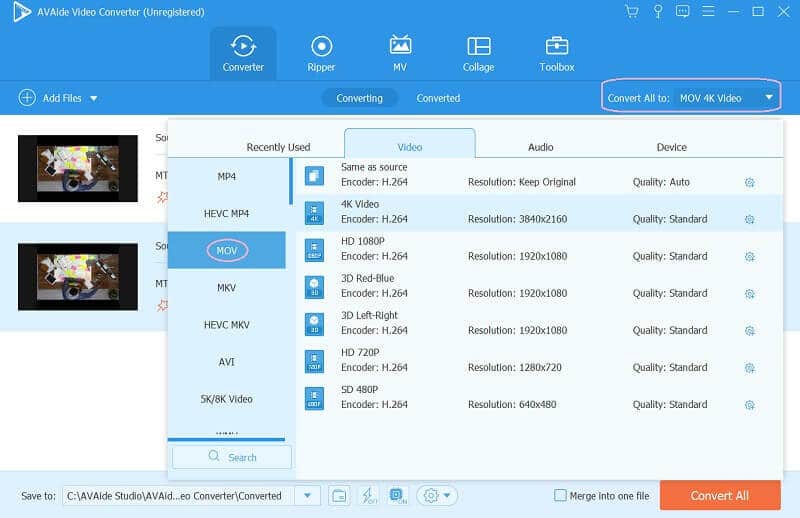This screenshot has width=800, height=518.
Task: Open the hamburger menu icon
Action: (x=708, y=11)
